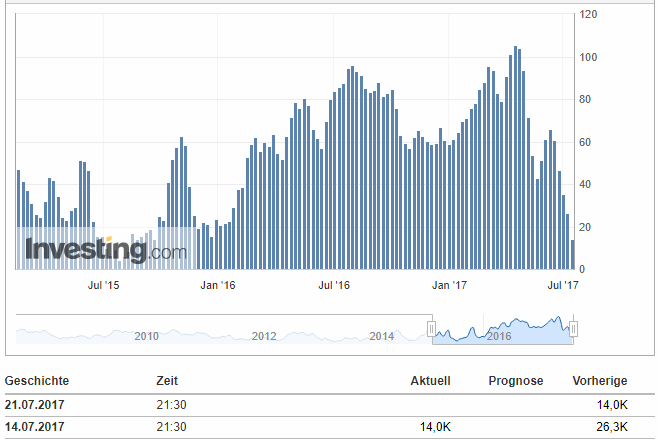Click Vorherige value 26,3K
The height and width of the screenshot is (440, 658).
click(x=612, y=427)
